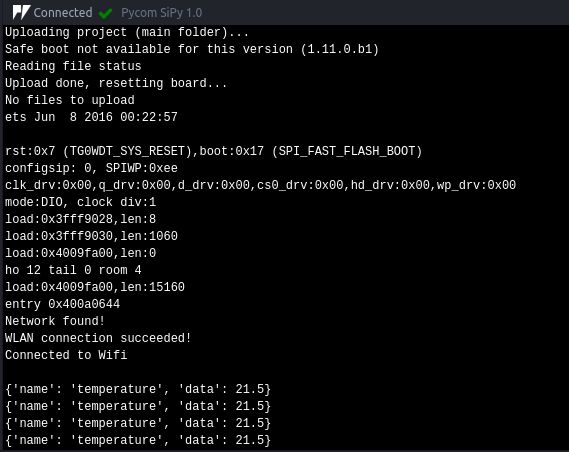Click the 'mode:DIO, clock div:1' line
Viewport: 569px width, 452px height.
[81, 202]
